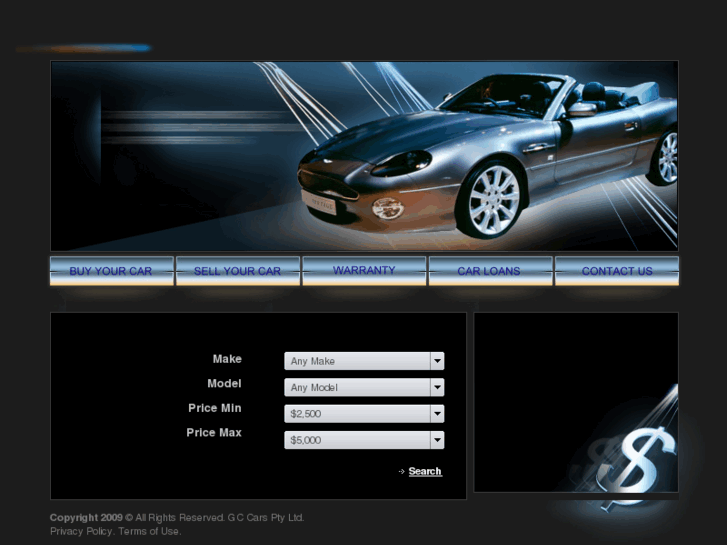This screenshot has width=727, height=545.
Task: Open the Buy Your Car page
Action: click(111, 271)
